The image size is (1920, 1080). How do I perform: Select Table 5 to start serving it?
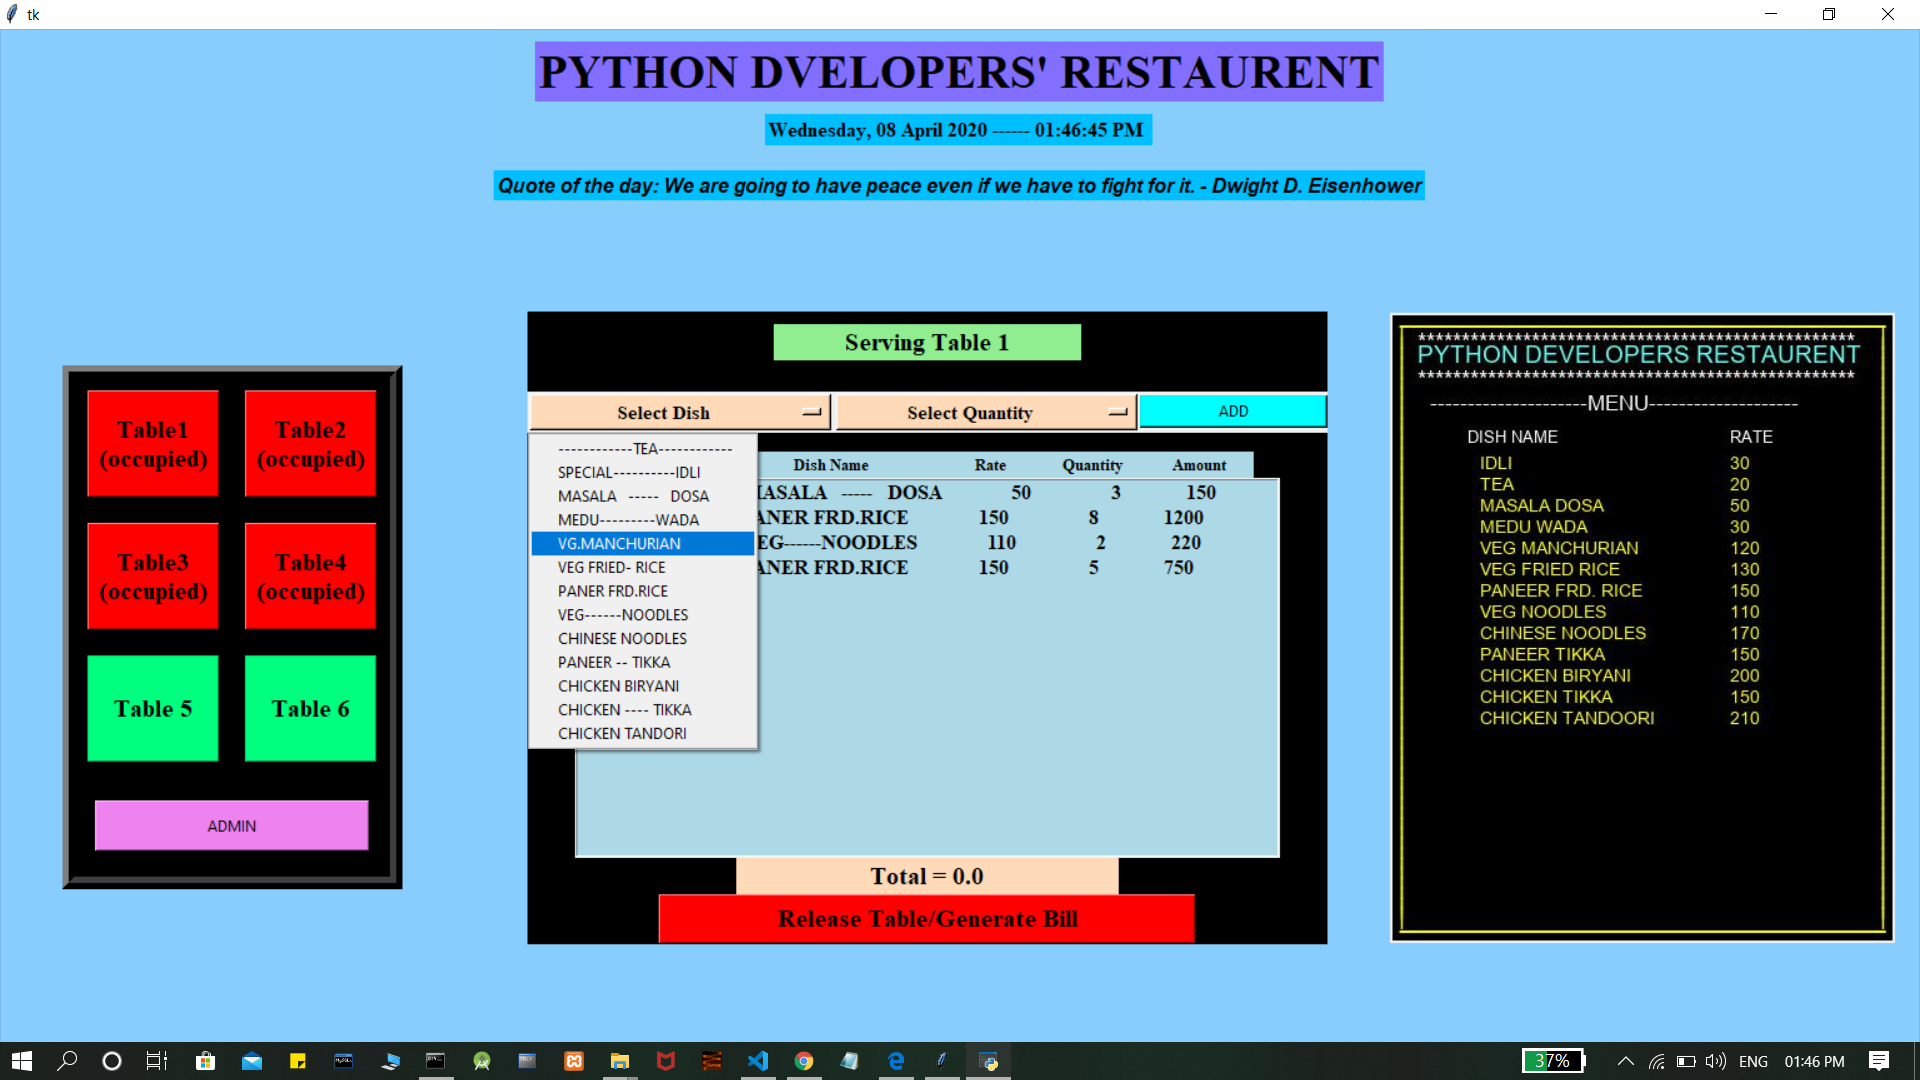[x=152, y=708]
